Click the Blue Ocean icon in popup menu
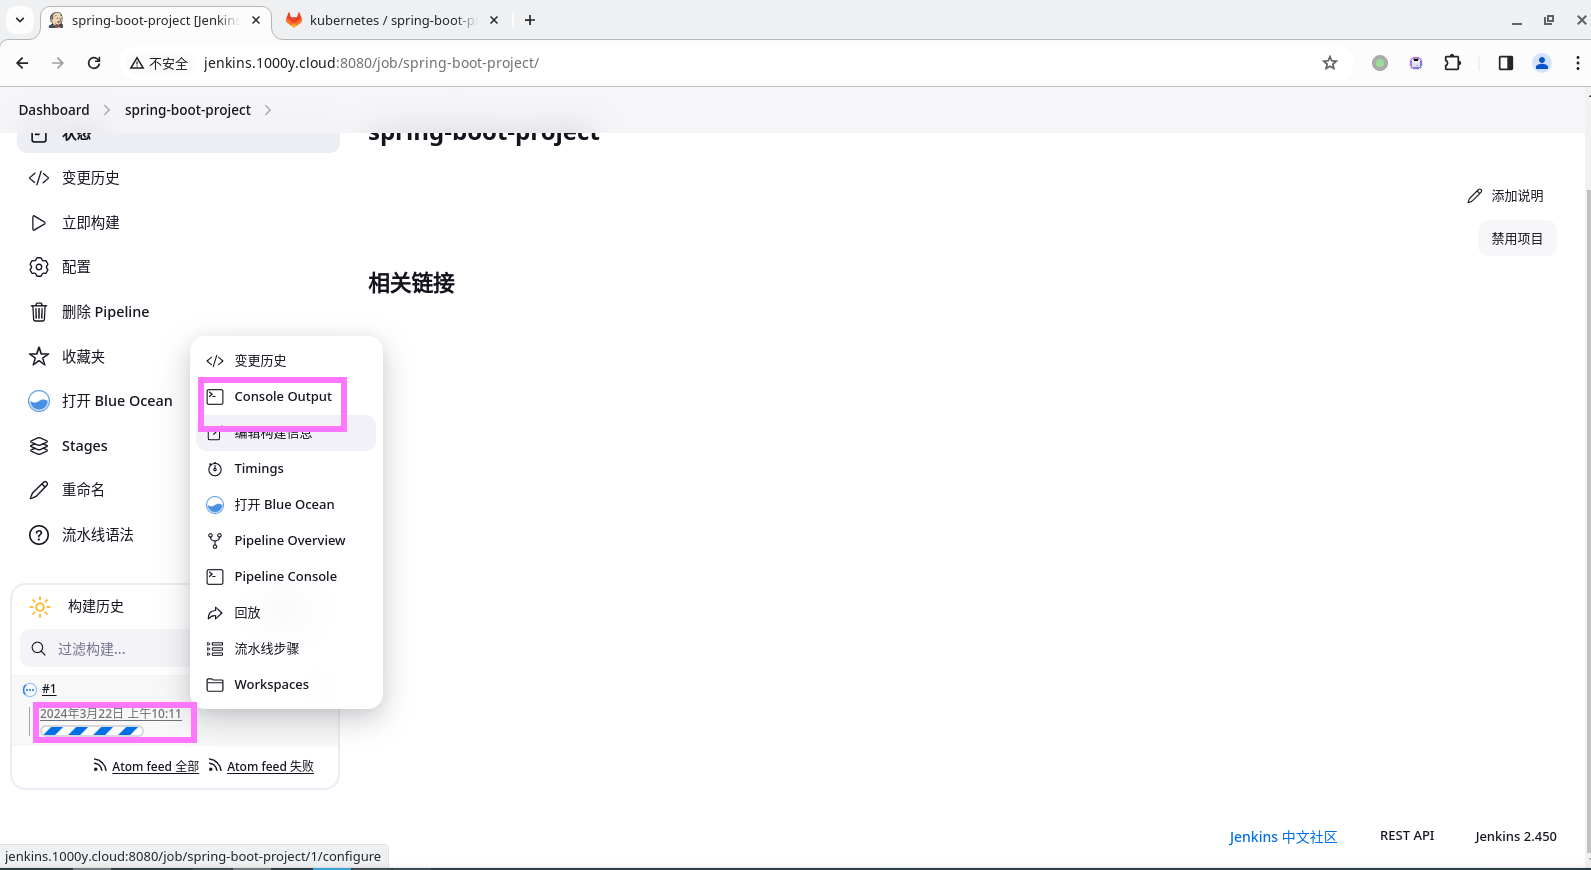This screenshot has width=1591, height=870. pyautogui.click(x=215, y=505)
